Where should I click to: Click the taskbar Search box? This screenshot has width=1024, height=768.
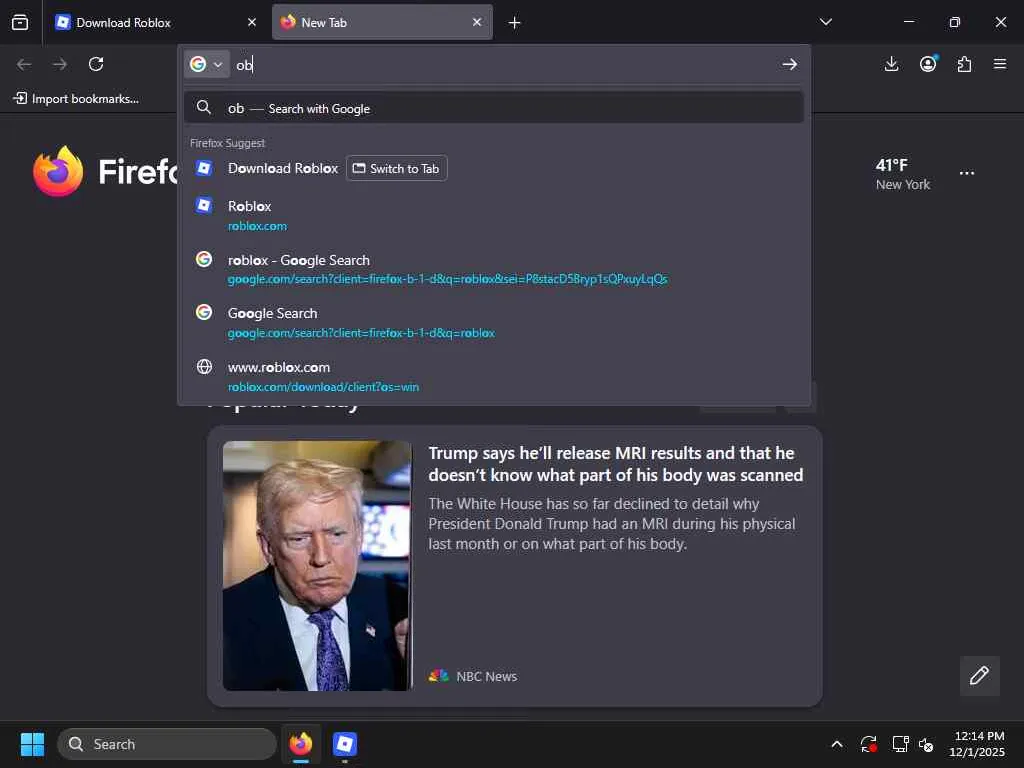point(167,744)
